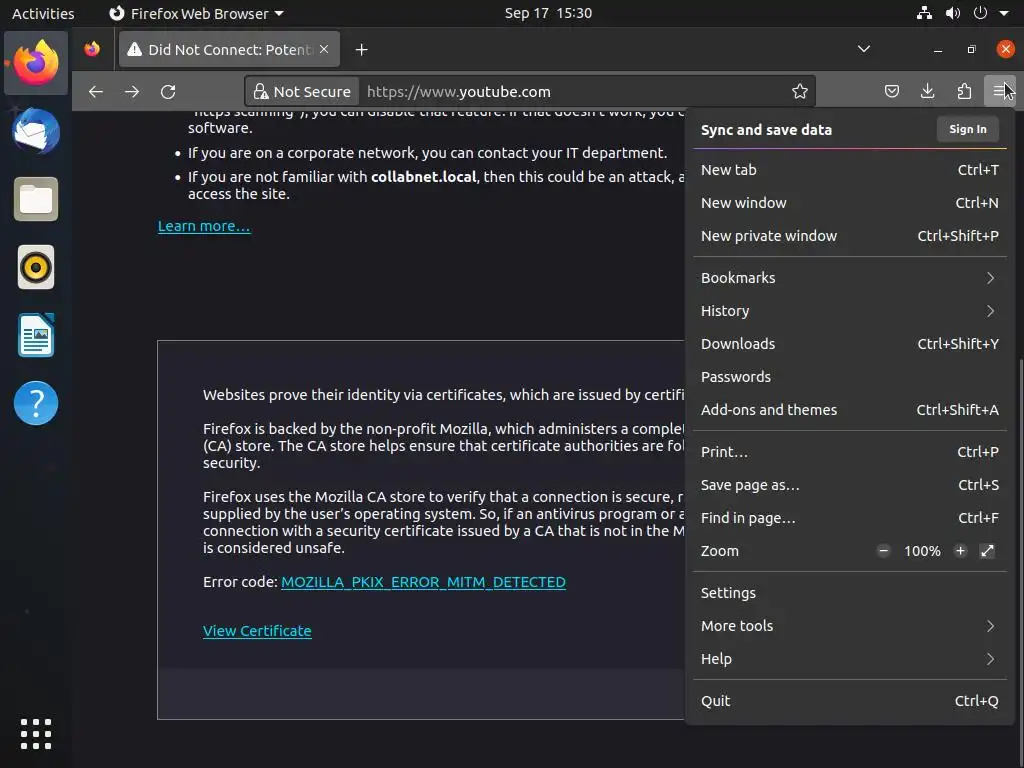The height and width of the screenshot is (768, 1024).
Task: Choose Print… from the menu
Action: (x=850, y=452)
